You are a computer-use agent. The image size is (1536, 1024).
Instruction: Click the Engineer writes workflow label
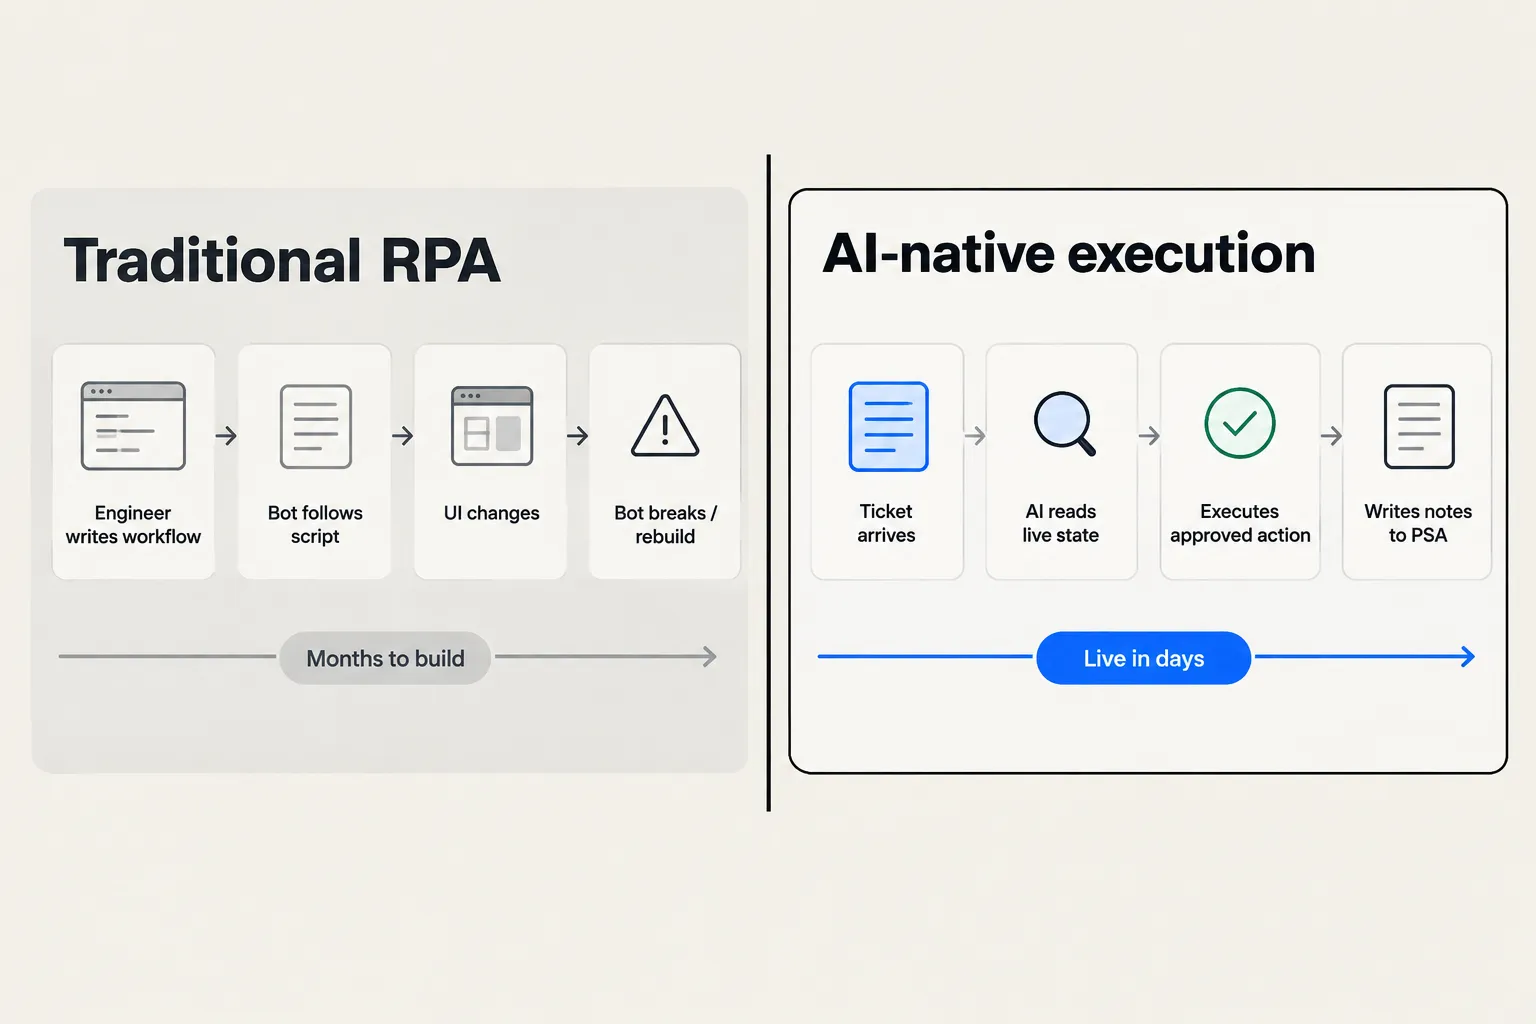pos(133,525)
